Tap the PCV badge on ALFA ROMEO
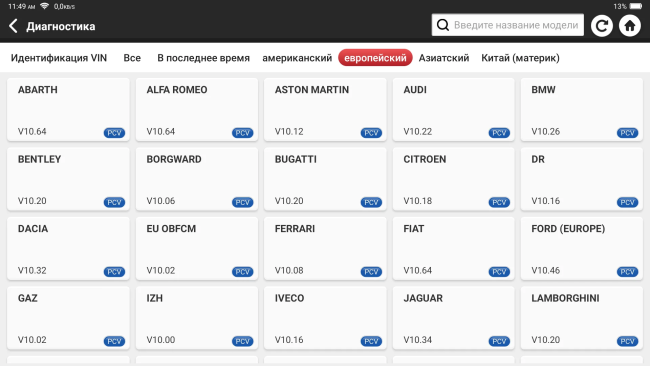This screenshot has width=650, height=366. tap(243, 133)
